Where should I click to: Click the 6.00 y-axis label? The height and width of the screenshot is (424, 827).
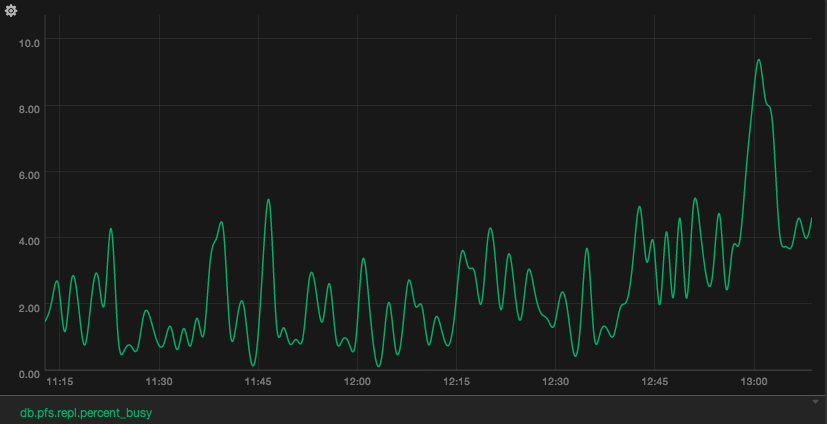click(x=29, y=175)
